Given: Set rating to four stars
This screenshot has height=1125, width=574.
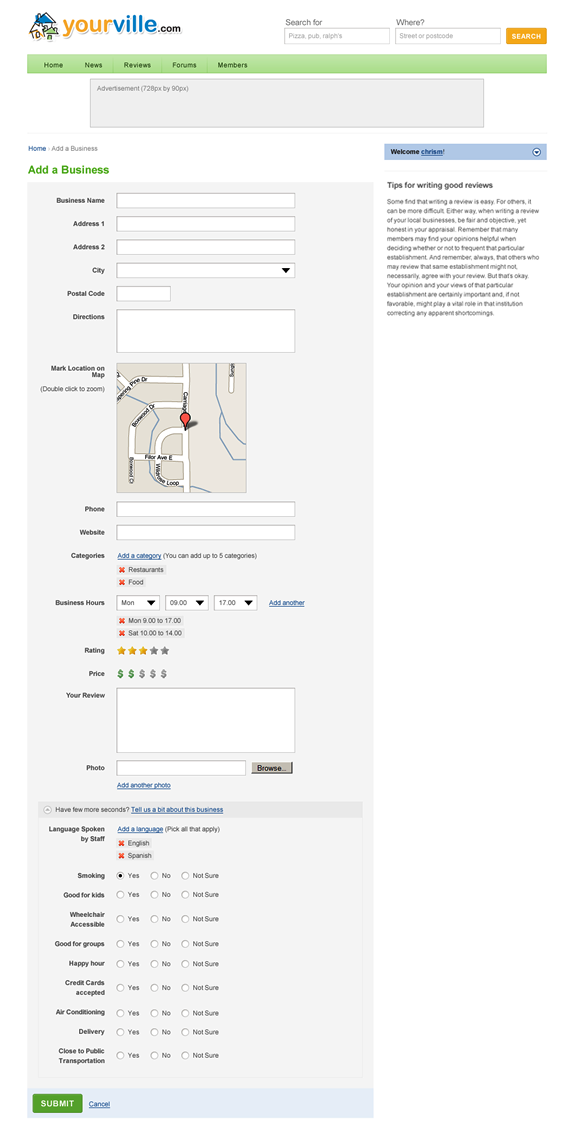Looking at the screenshot, I should [154, 651].
